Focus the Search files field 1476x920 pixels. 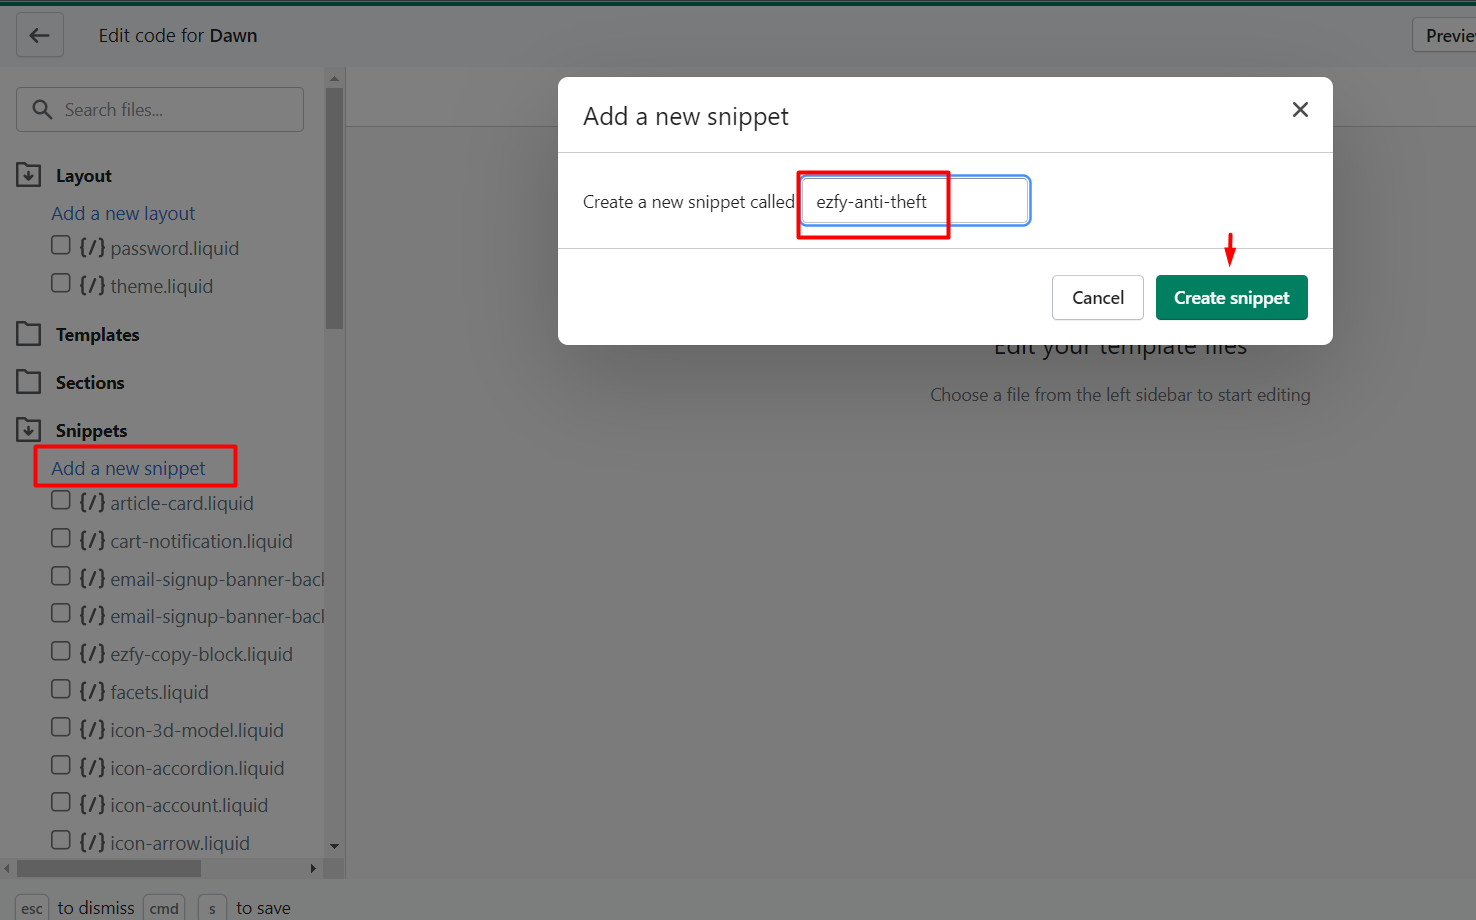click(x=160, y=109)
